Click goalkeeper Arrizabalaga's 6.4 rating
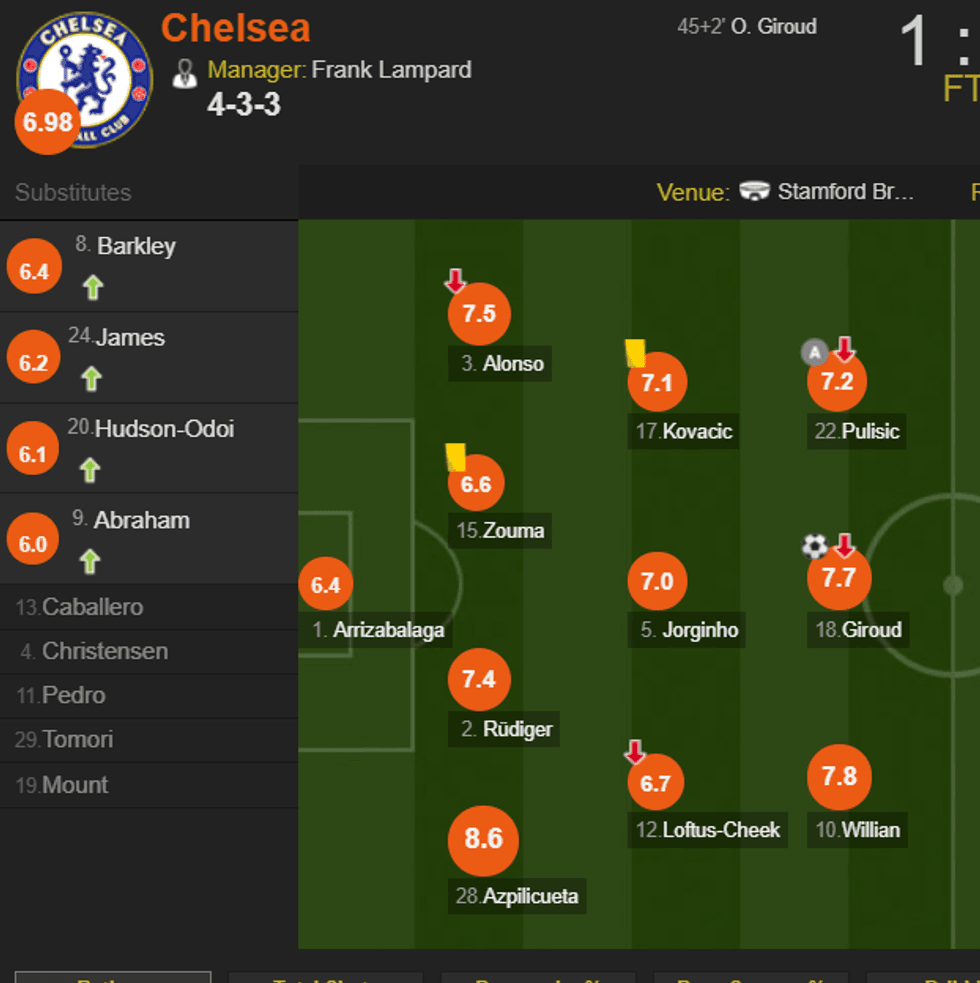 click(326, 585)
